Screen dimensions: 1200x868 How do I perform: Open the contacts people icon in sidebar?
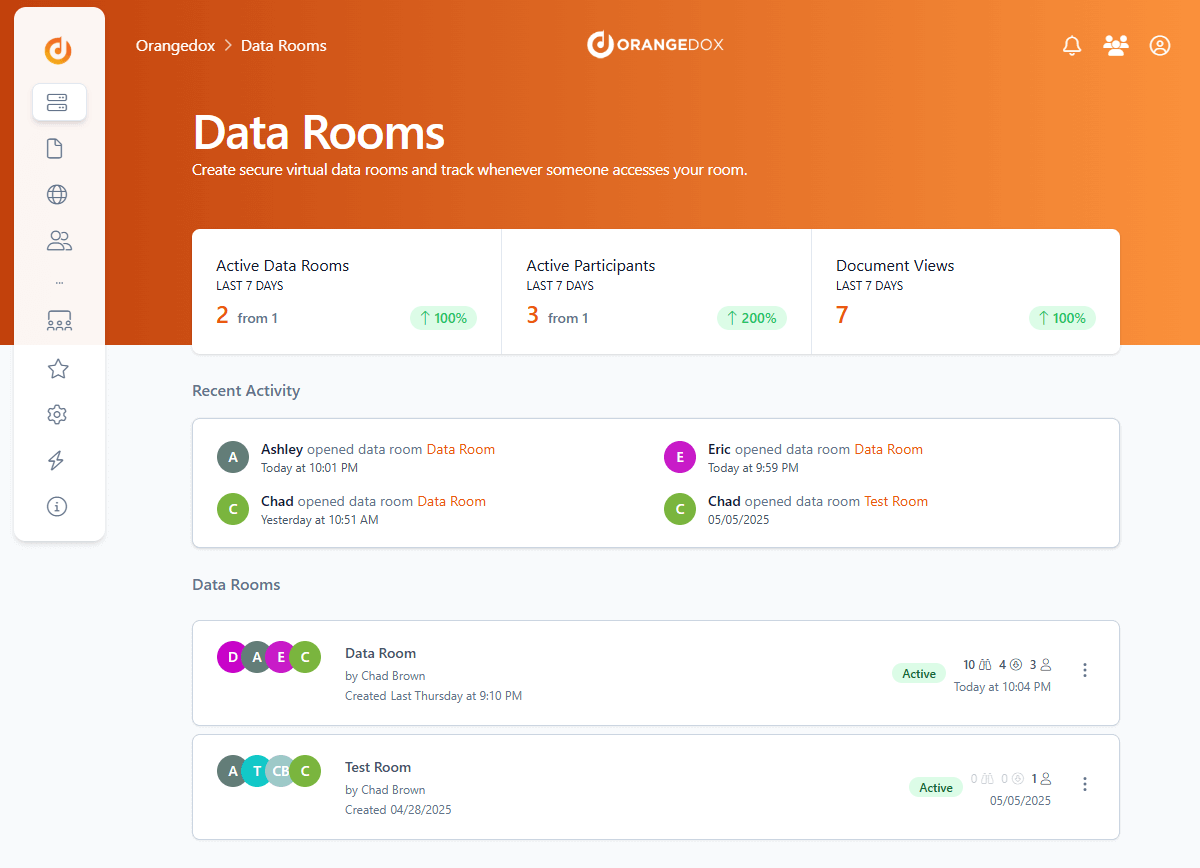click(x=59, y=241)
